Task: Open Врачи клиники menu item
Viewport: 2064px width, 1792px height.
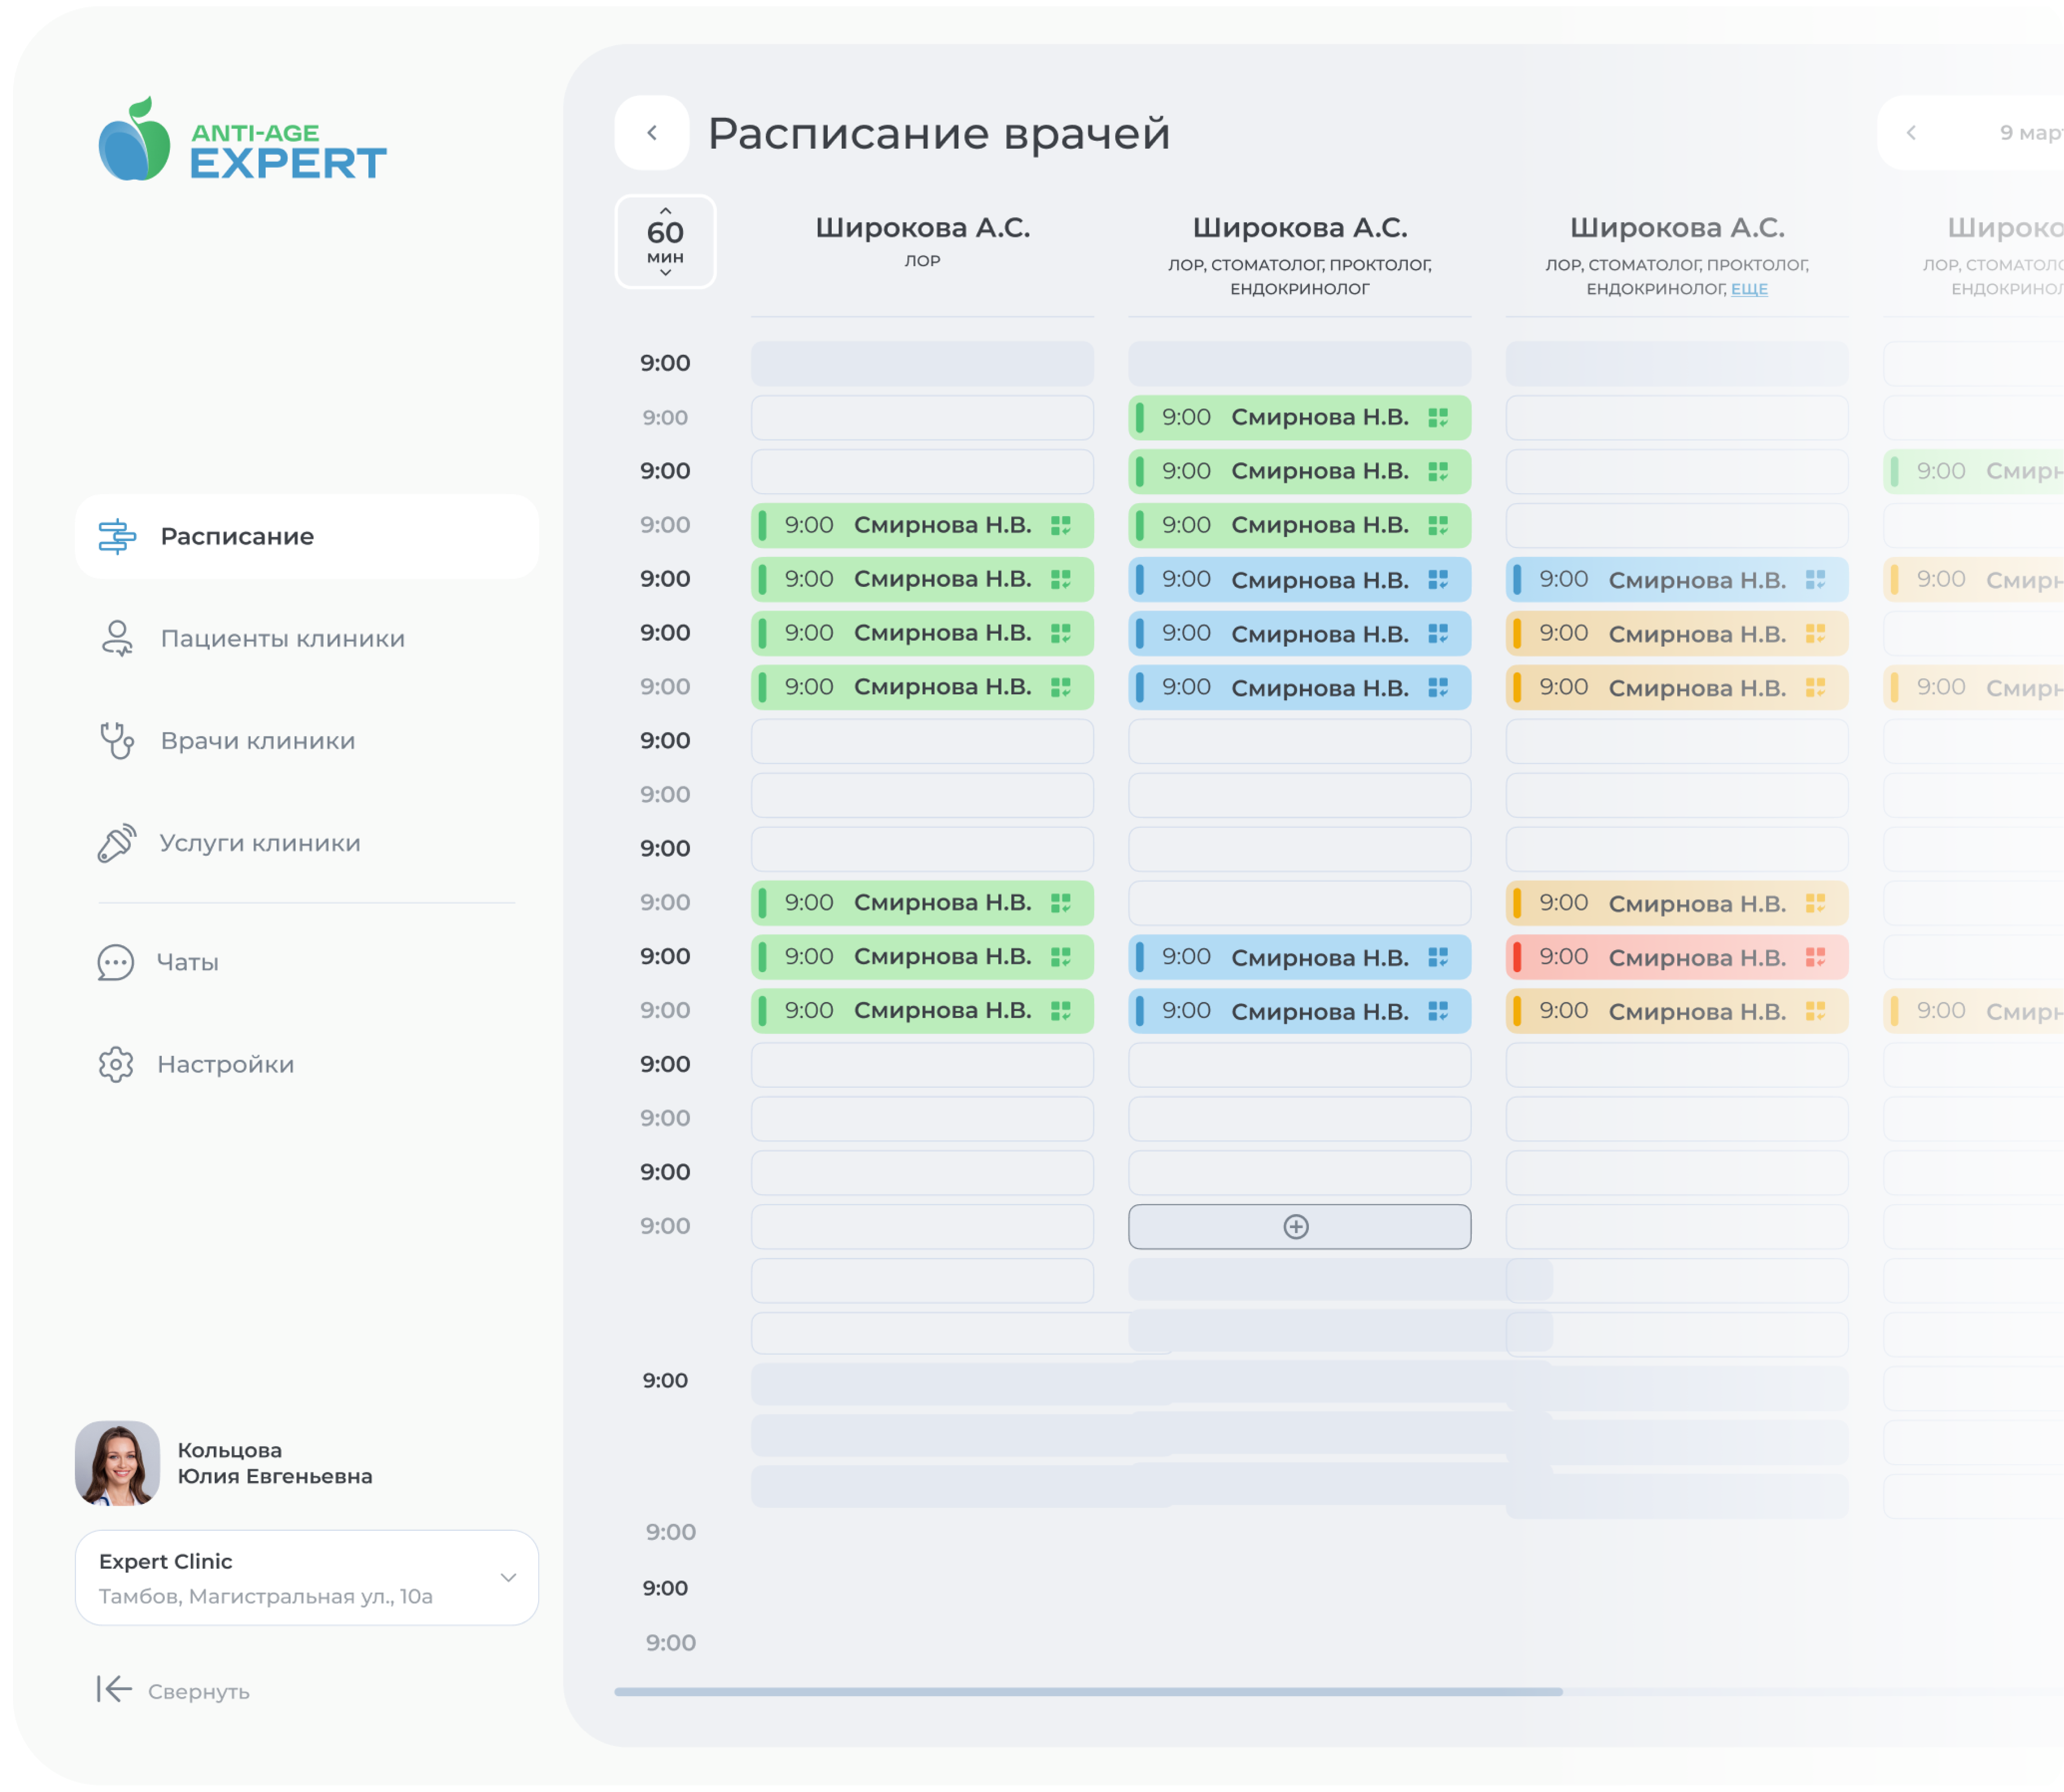Action: (x=258, y=741)
